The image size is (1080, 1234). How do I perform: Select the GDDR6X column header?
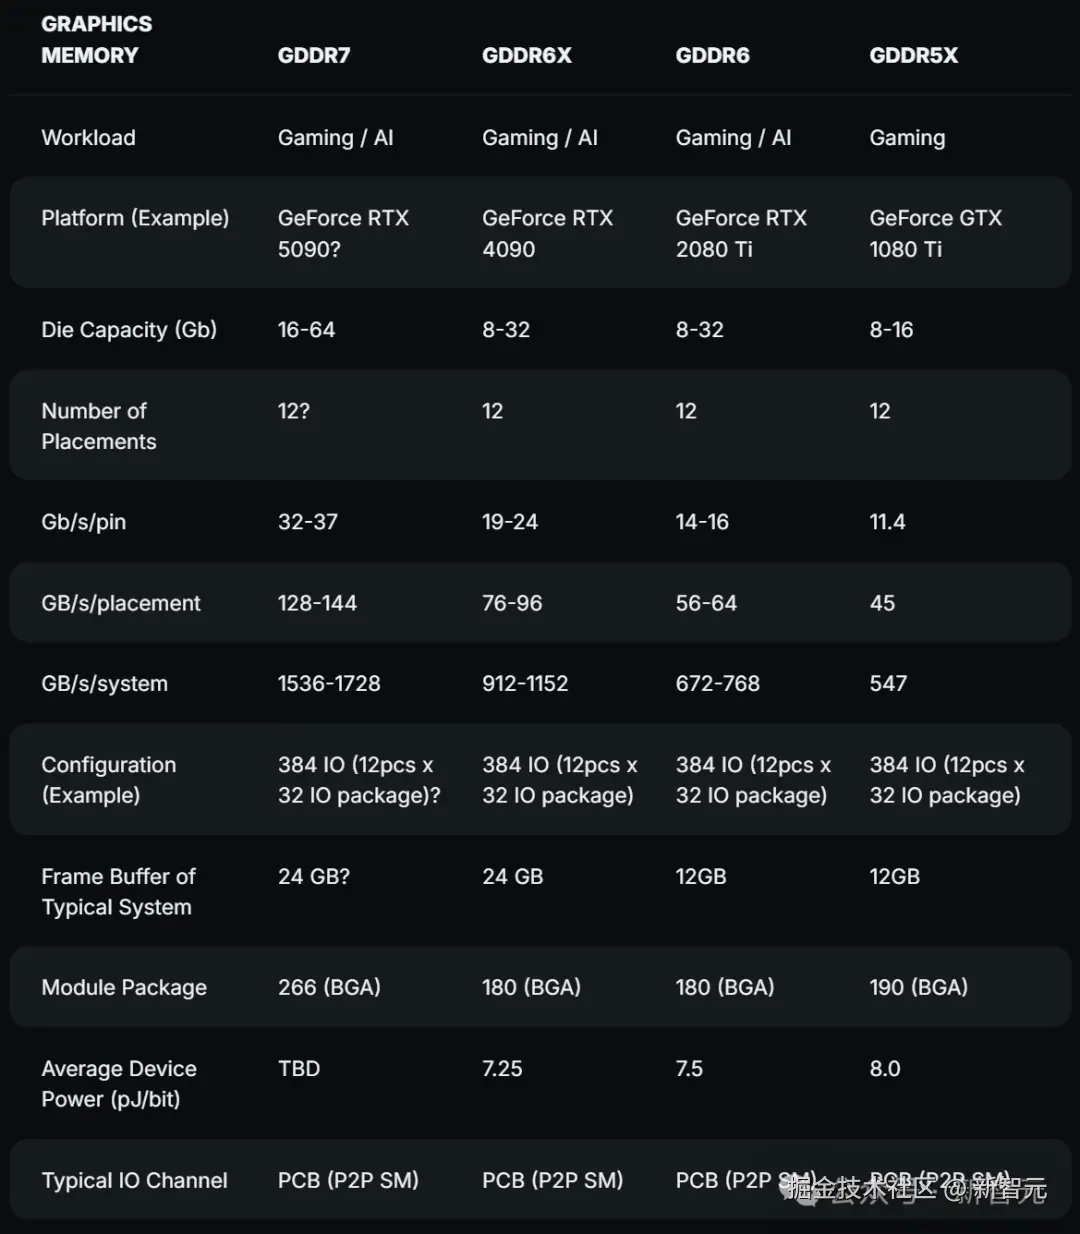[527, 55]
